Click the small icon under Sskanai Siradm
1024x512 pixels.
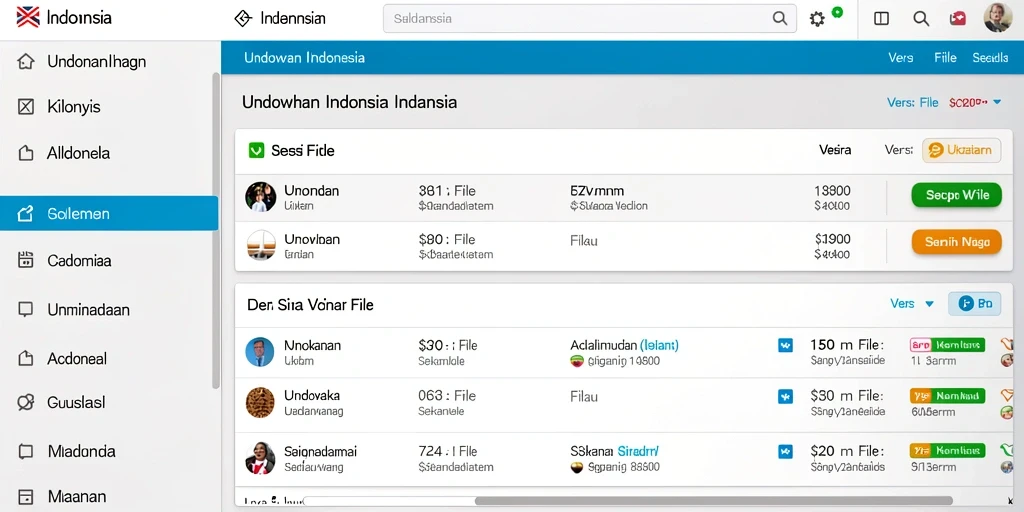pyautogui.click(x=577, y=468)
